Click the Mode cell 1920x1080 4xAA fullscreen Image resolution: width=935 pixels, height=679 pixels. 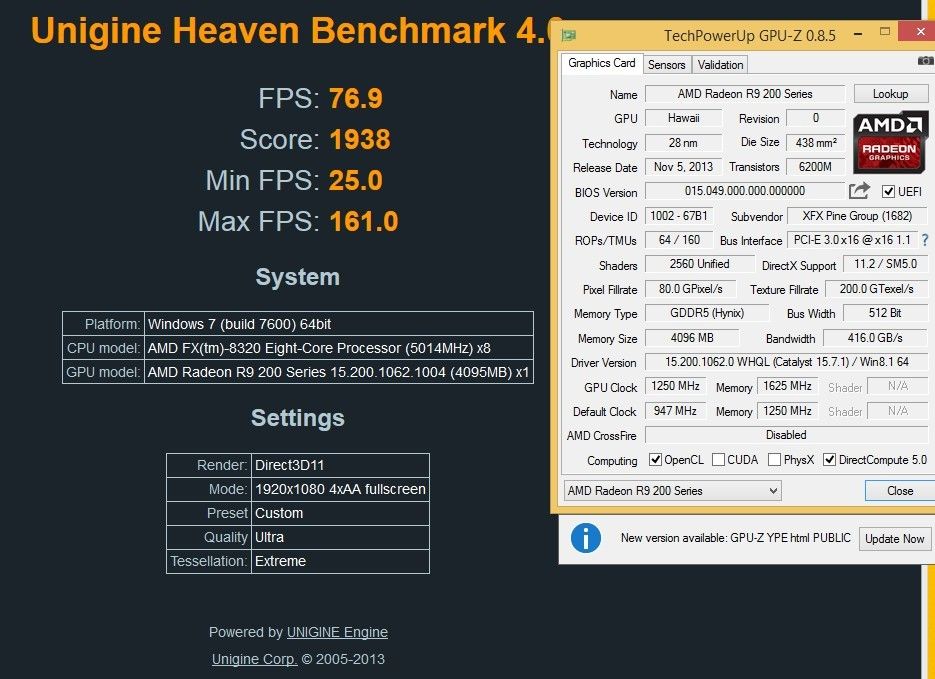pyautogui.click(x=340, y=489)
